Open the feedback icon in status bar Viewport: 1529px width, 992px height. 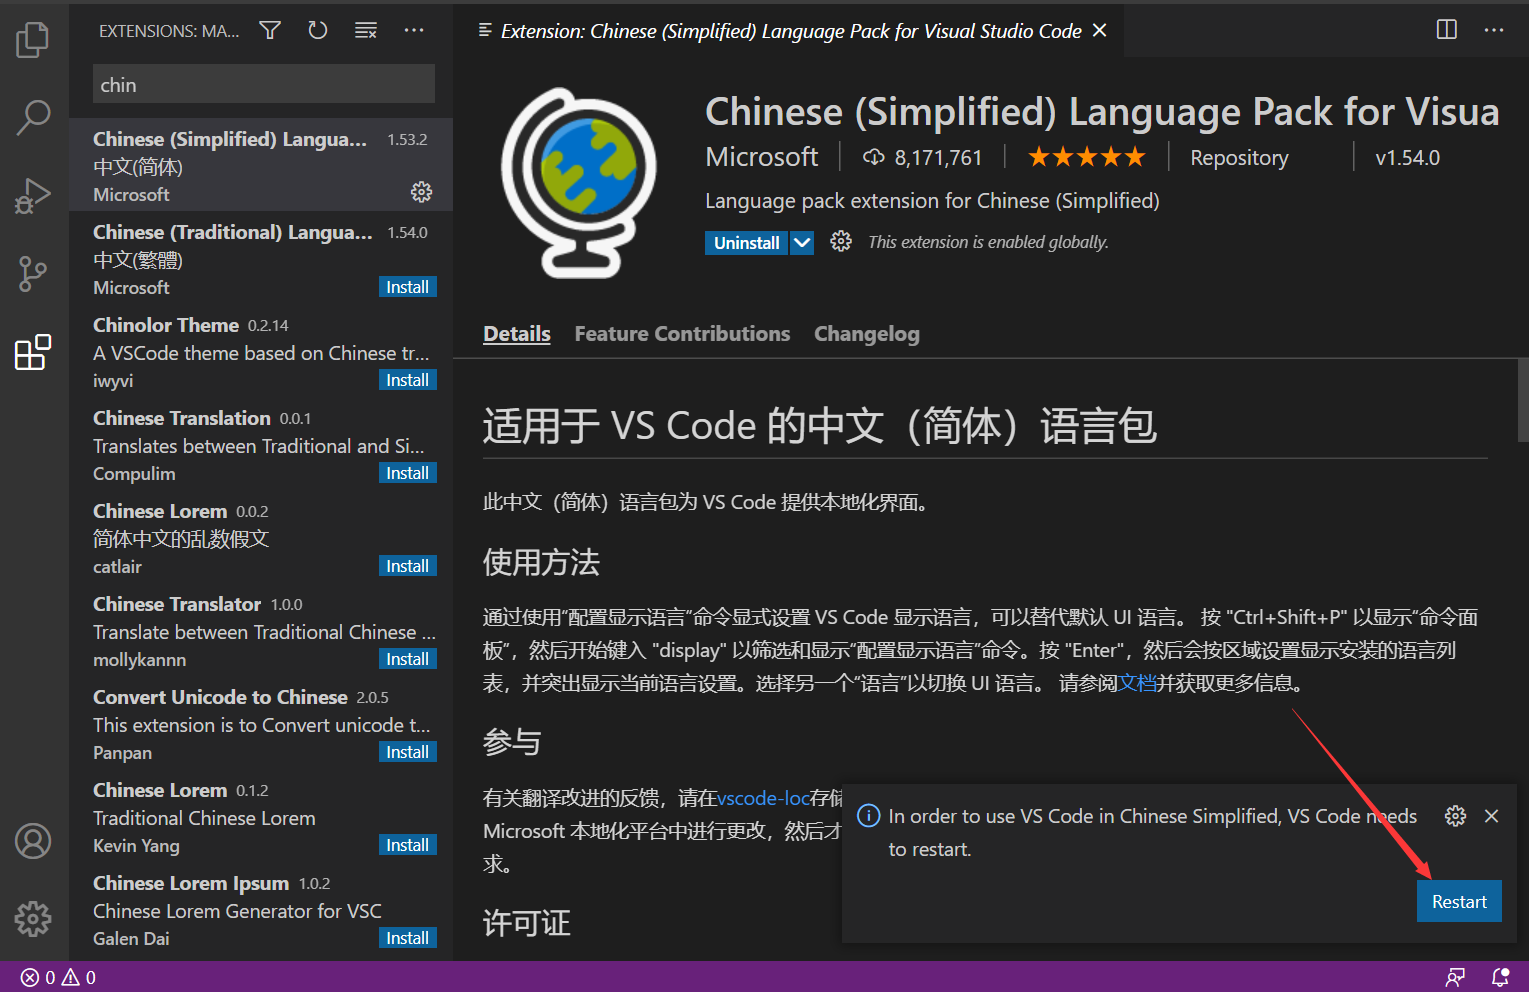point(1456,977)
